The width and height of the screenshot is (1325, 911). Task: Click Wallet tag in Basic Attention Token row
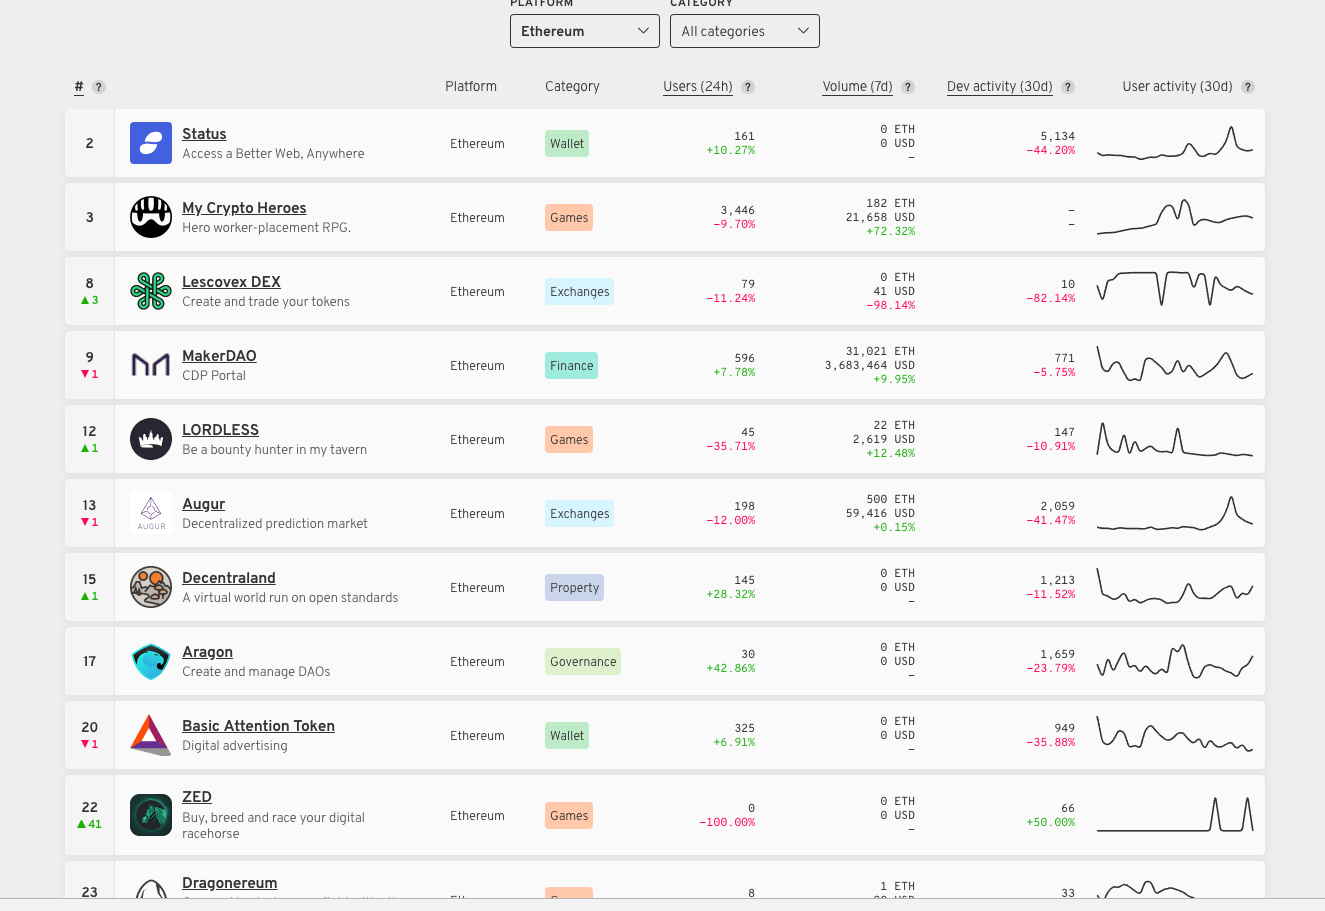click(567, 736)
